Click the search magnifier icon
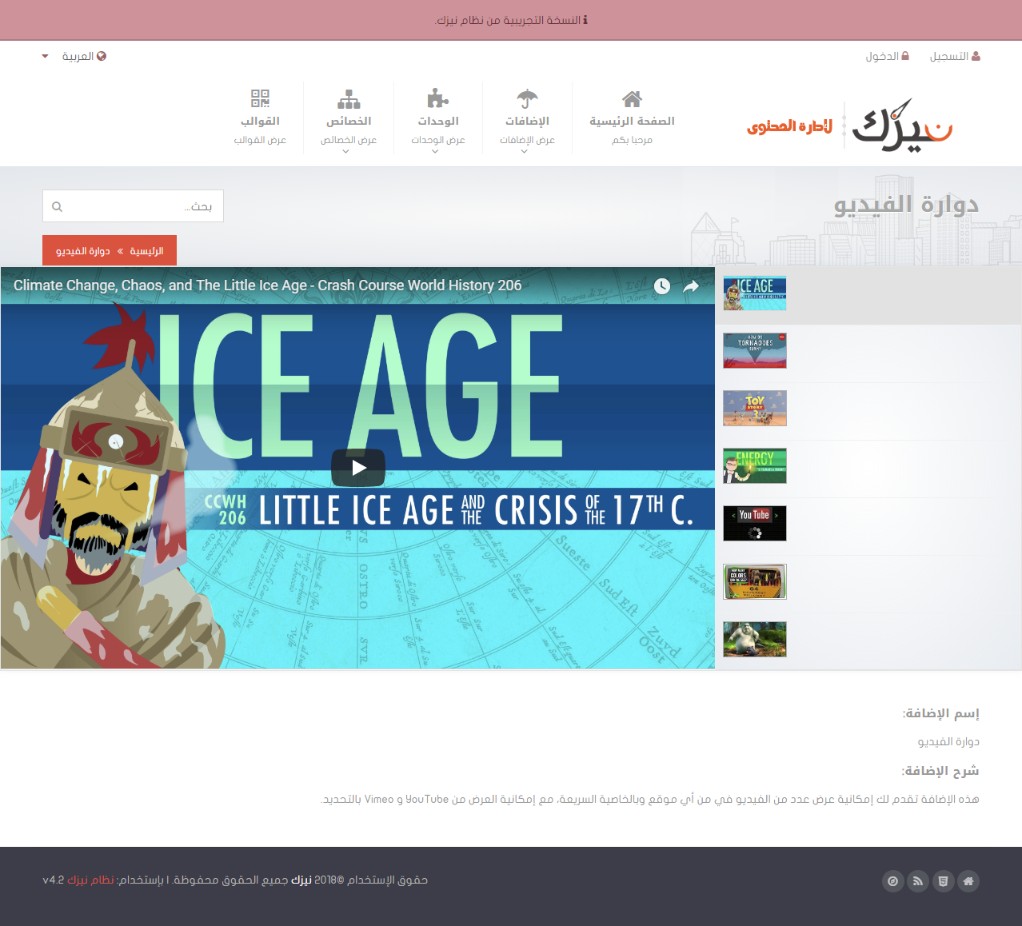 pyautogui.click(x=57, y=207)
